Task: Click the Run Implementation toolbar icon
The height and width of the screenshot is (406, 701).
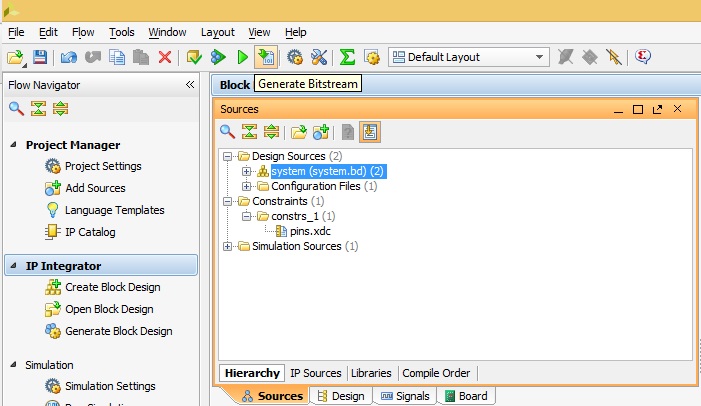Action: [218, 57]
